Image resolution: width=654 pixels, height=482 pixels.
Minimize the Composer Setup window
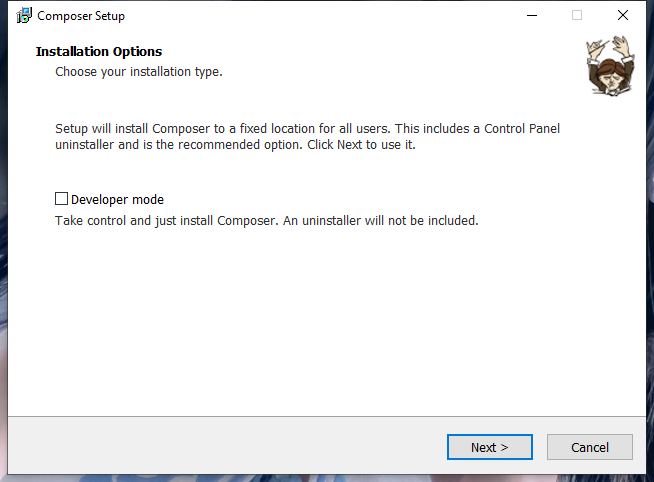point(529,16)
